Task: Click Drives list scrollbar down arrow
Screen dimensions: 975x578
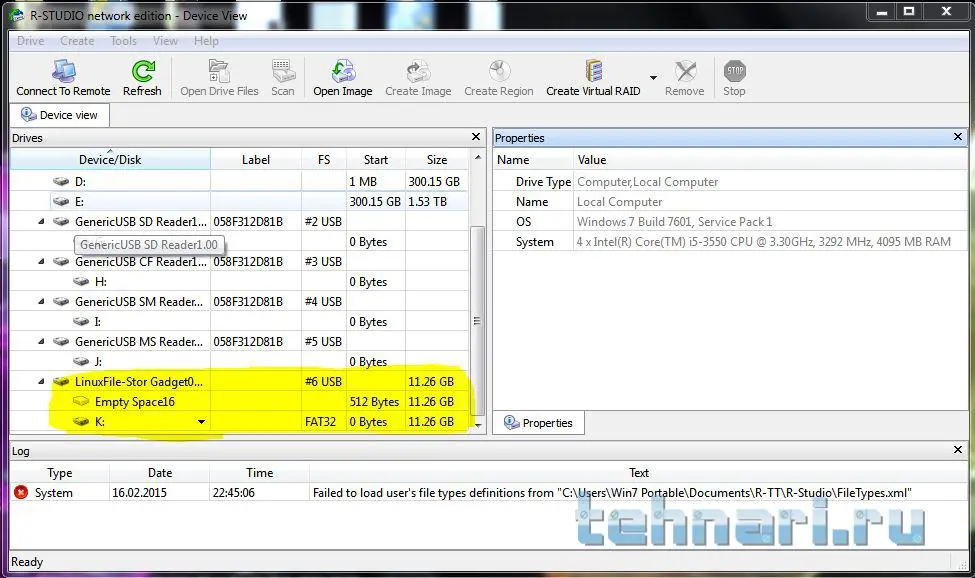Action: pos(478,425)
